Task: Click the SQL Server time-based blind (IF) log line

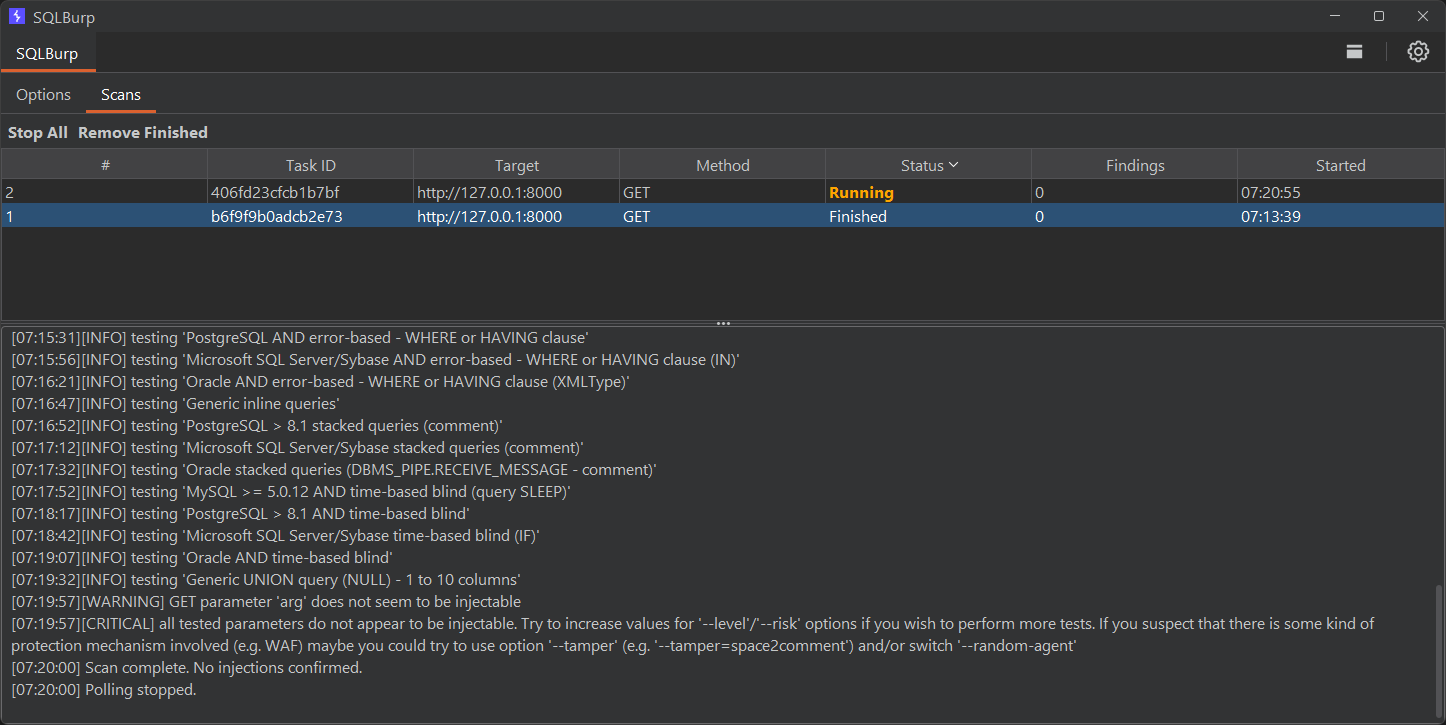Action: click(275, 536)
